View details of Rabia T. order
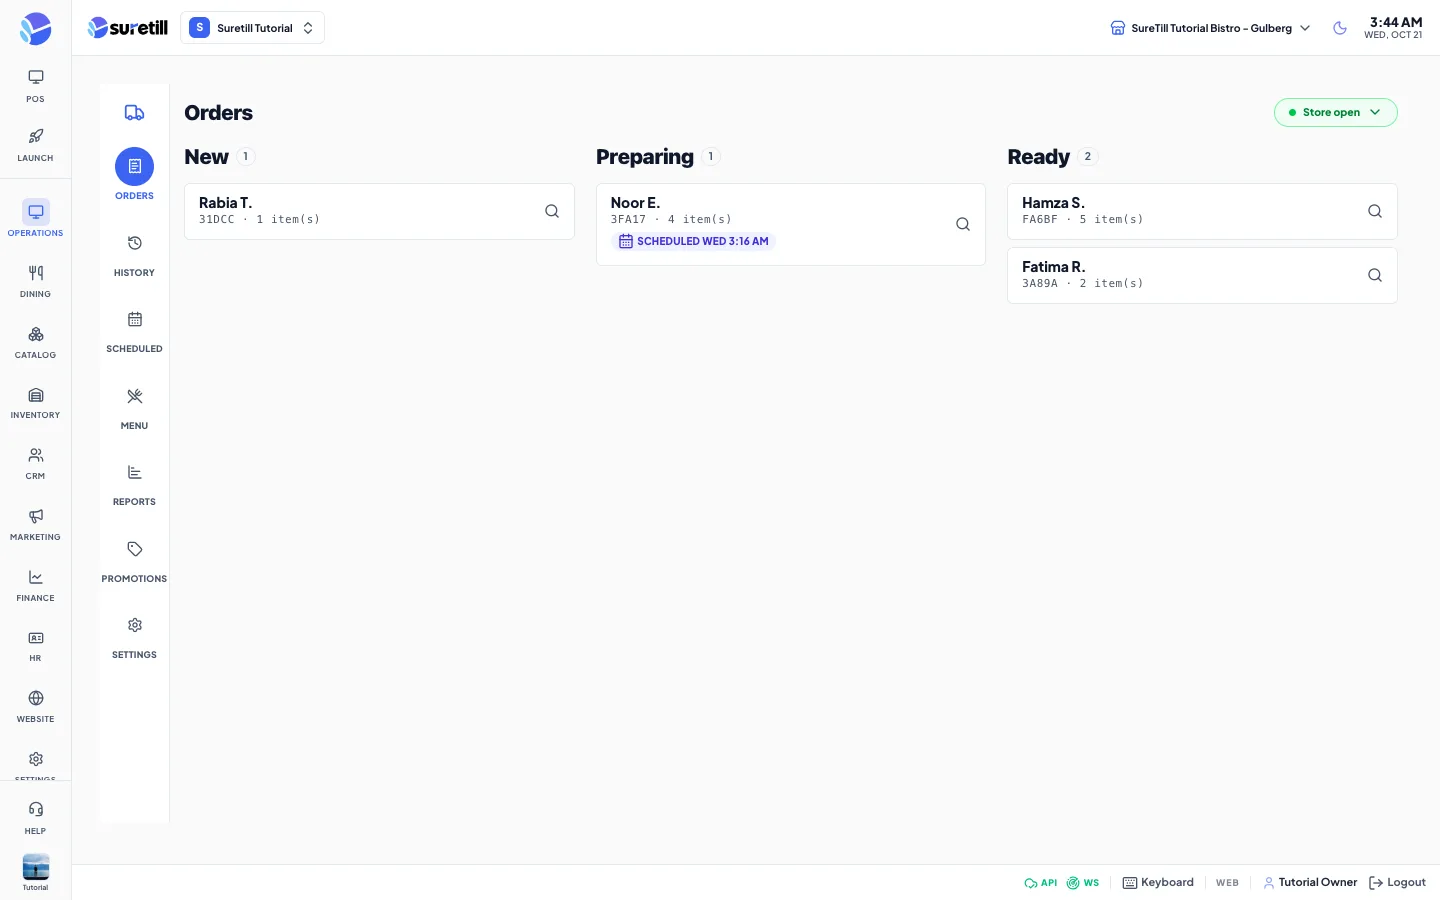This screenshot has height=900, width=1440. click(552, 211)
